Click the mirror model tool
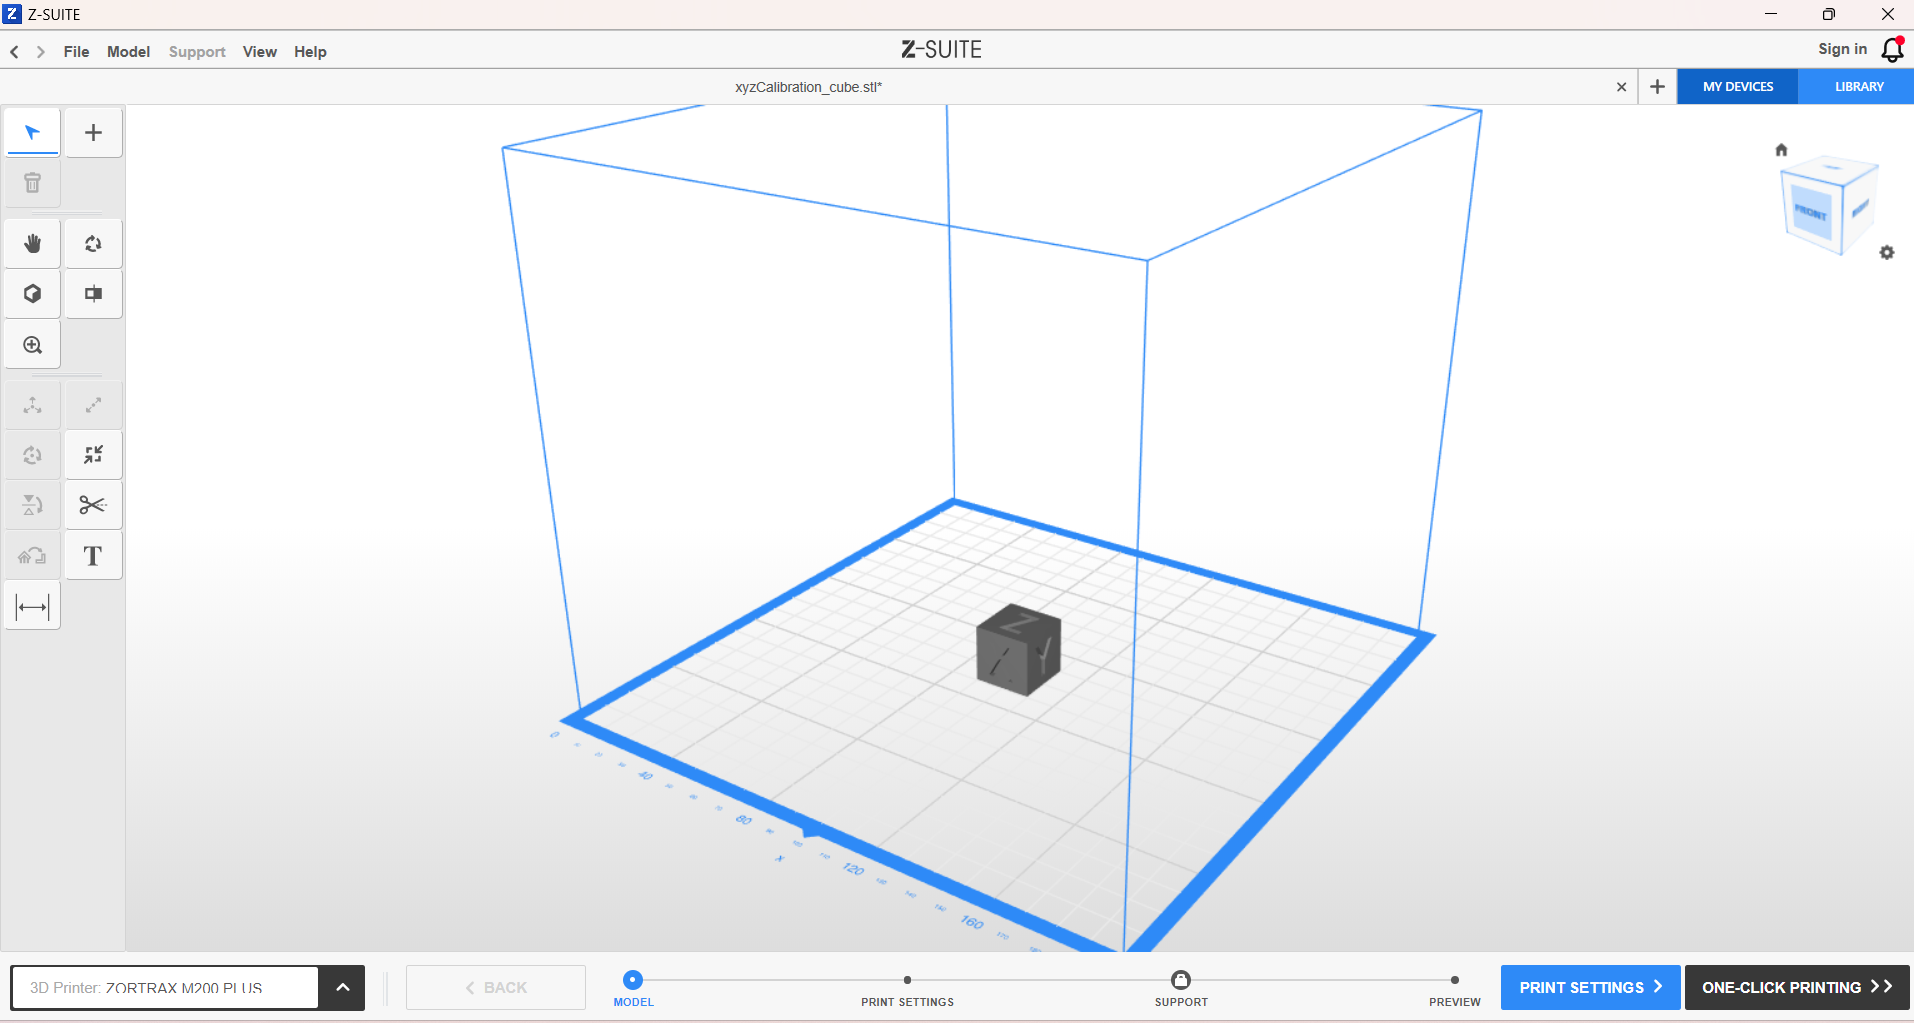 [x=33, y=505]
